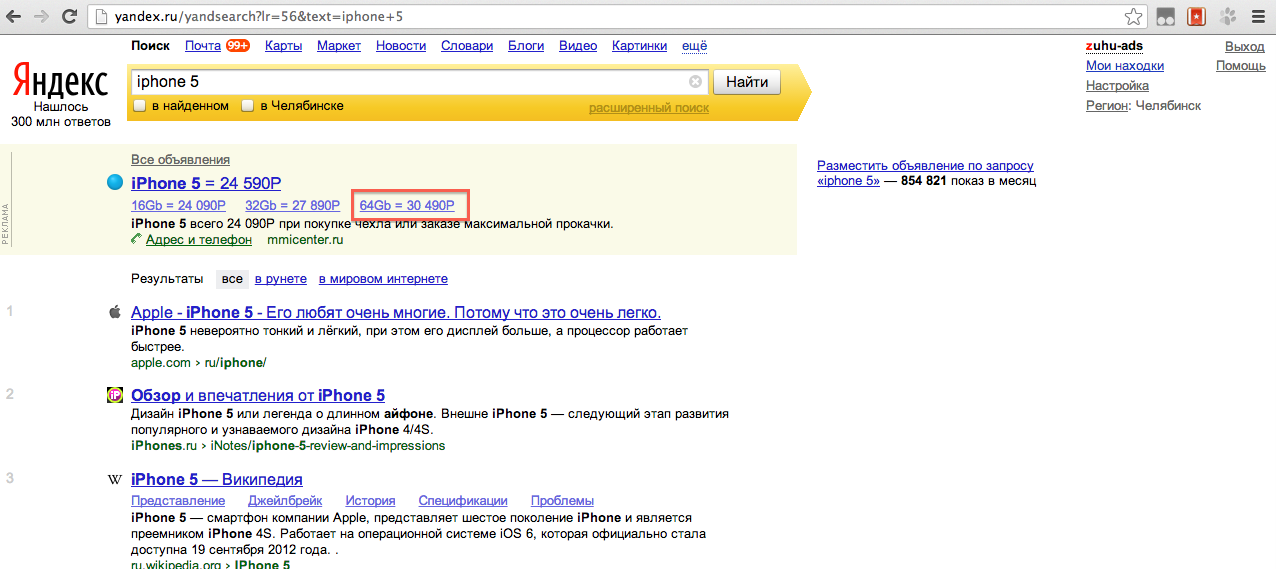The height and width of the screenshot is (569, 1276).
Task: Filter results 'в рунете'
Action: pos(280,279)
